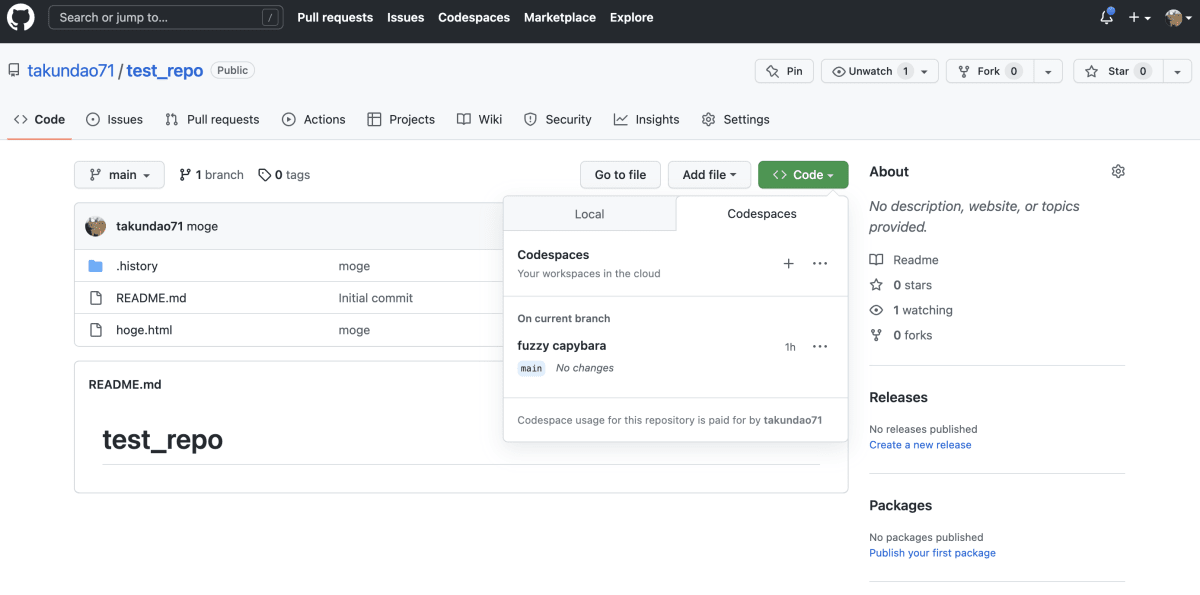Open Issues in top navigation

pyautogui.click(x=405, y=17)
